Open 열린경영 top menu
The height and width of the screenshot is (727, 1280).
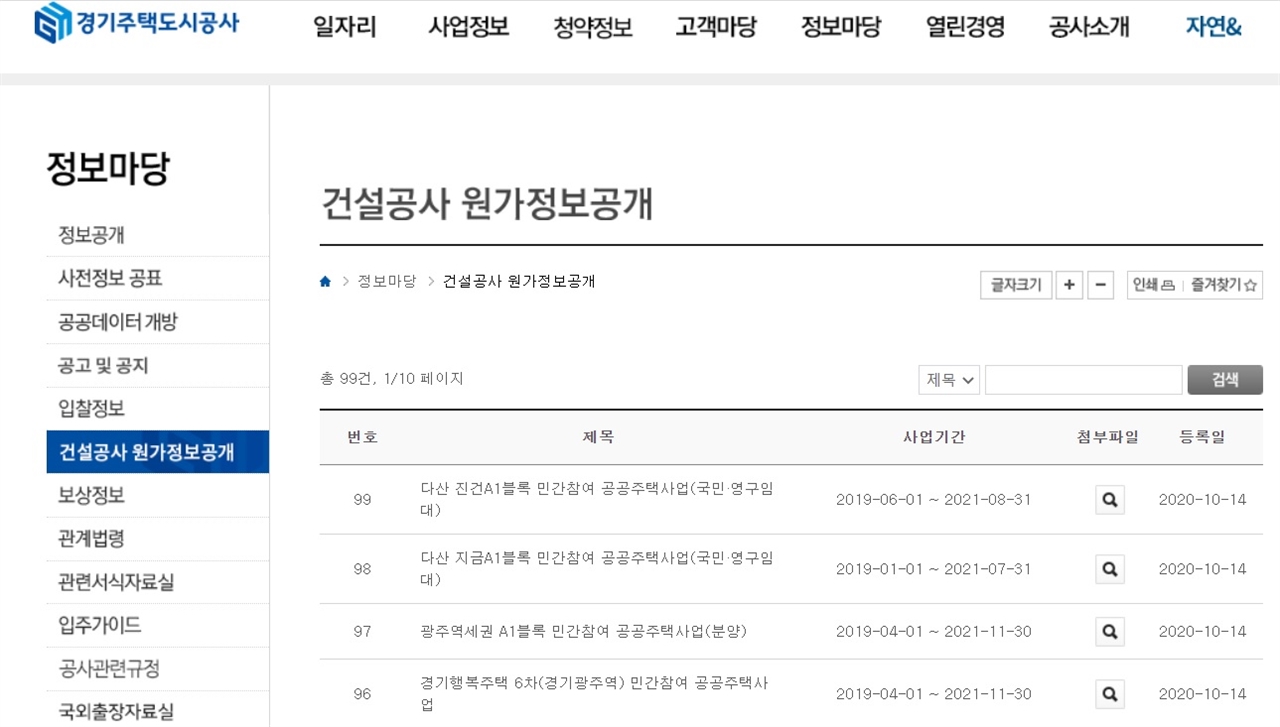coord(965,27)
